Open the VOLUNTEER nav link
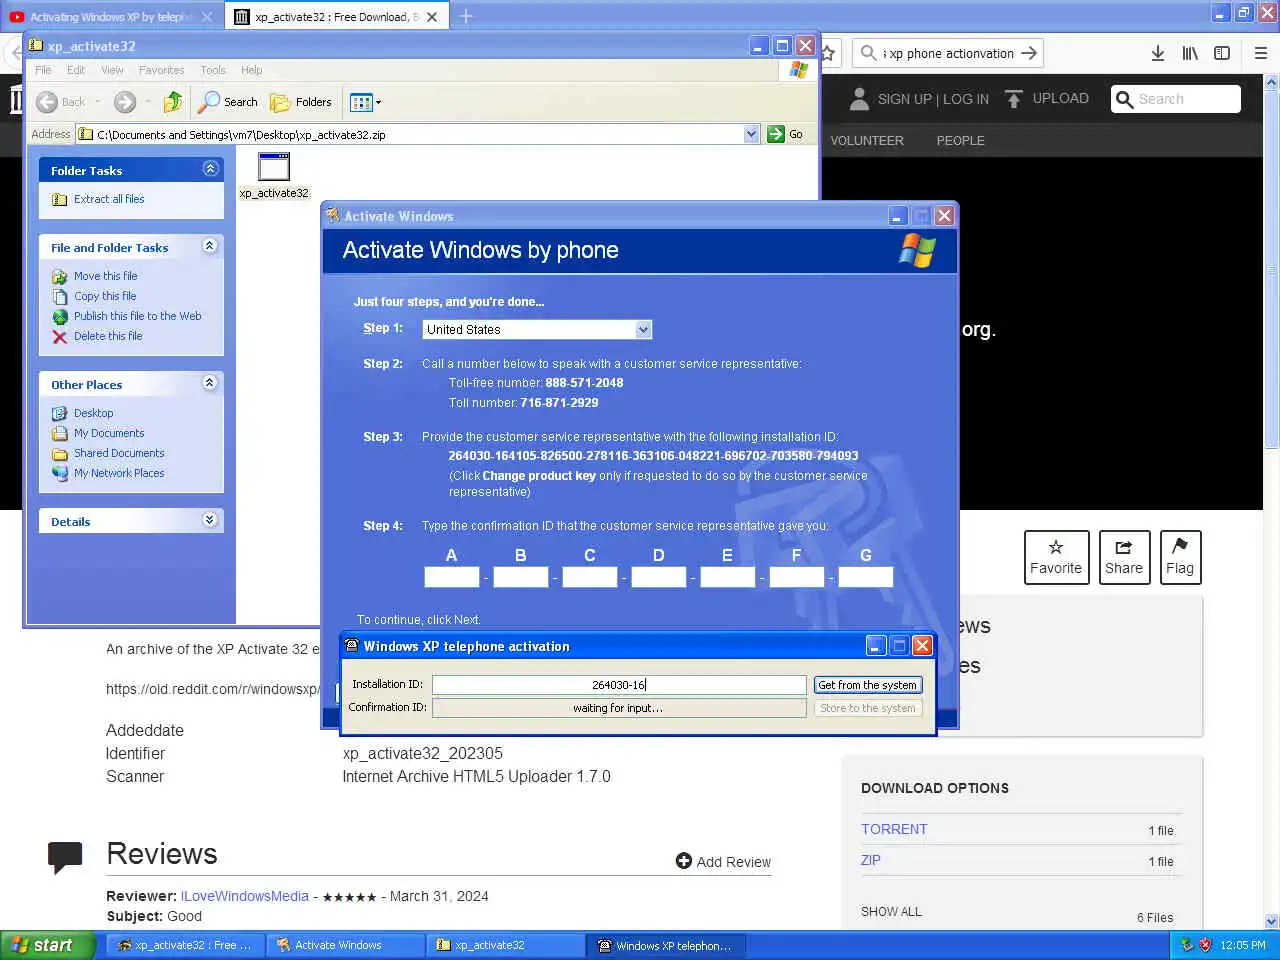1280x960 pixels. [867, 141]
